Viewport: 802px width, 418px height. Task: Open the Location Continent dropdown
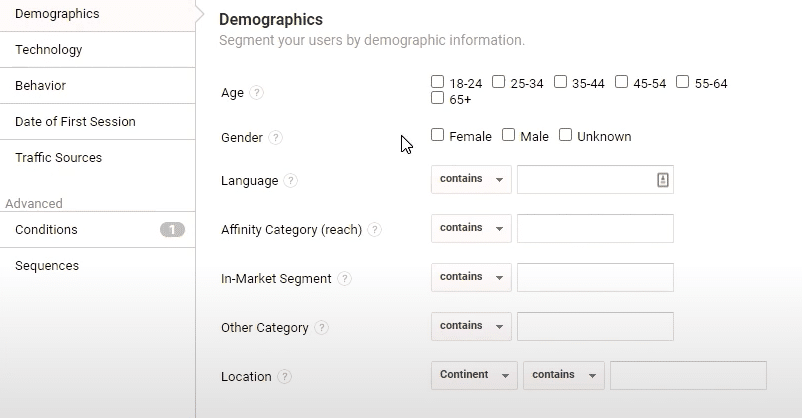tap(474, 376)
